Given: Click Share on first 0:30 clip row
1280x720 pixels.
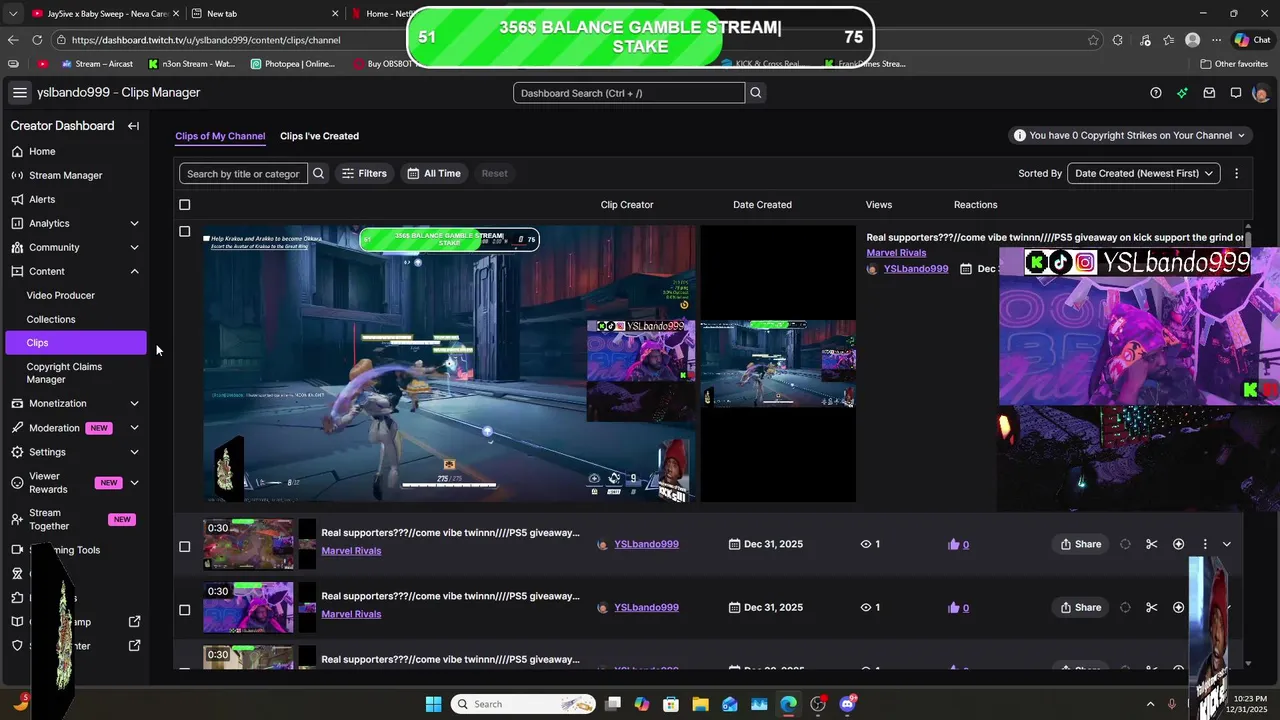Looking at the screenshot, I should pyautogui.click(x=1080, y=544).
